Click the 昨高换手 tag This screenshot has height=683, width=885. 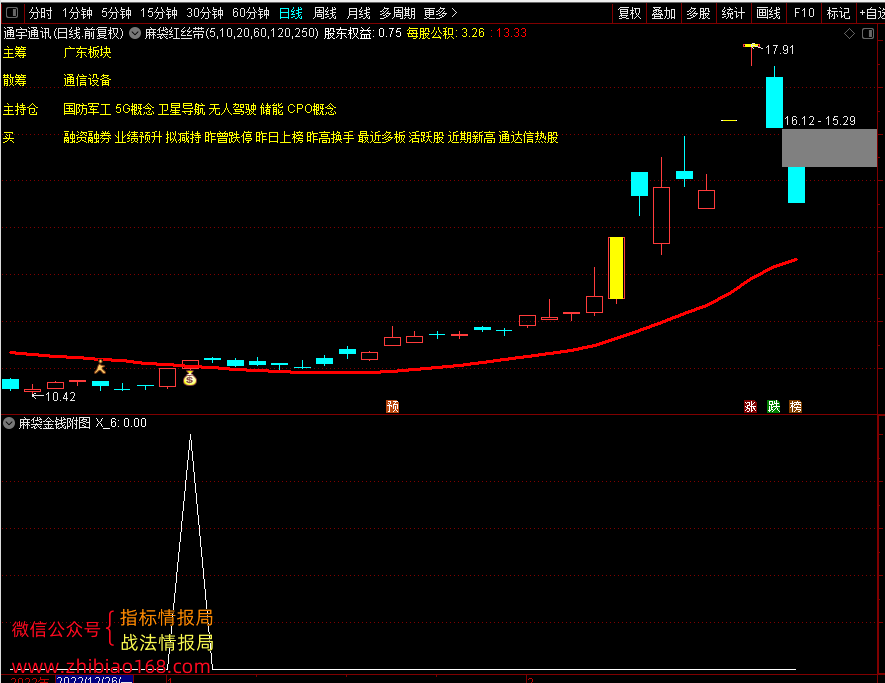pos(330,137)
